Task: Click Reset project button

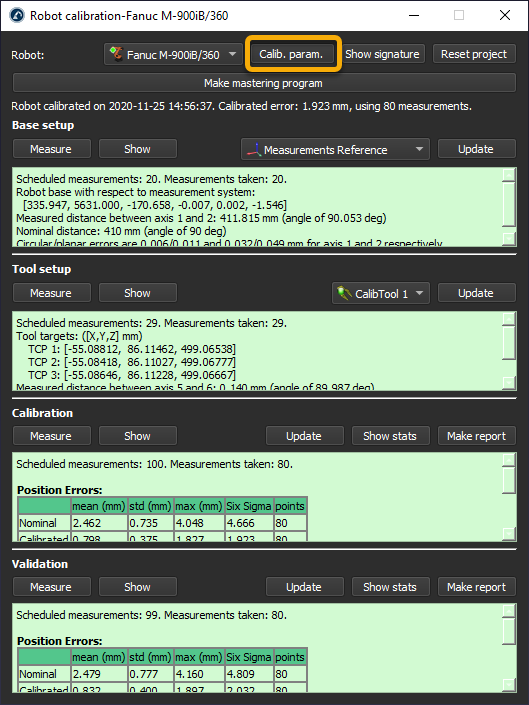Action: [x=474, y=54]
